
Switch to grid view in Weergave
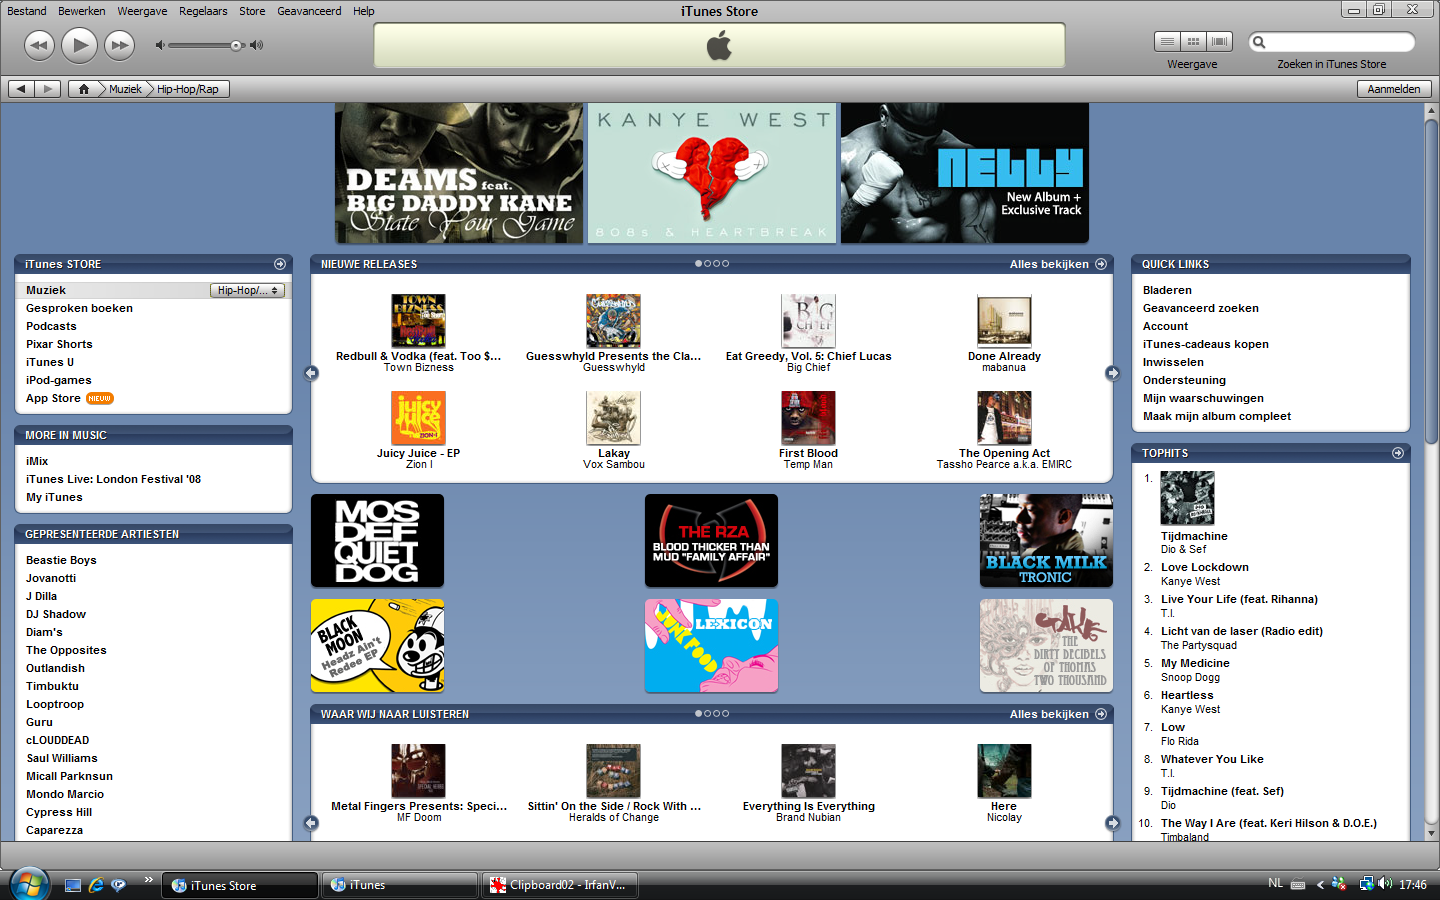click(1193, 41)
